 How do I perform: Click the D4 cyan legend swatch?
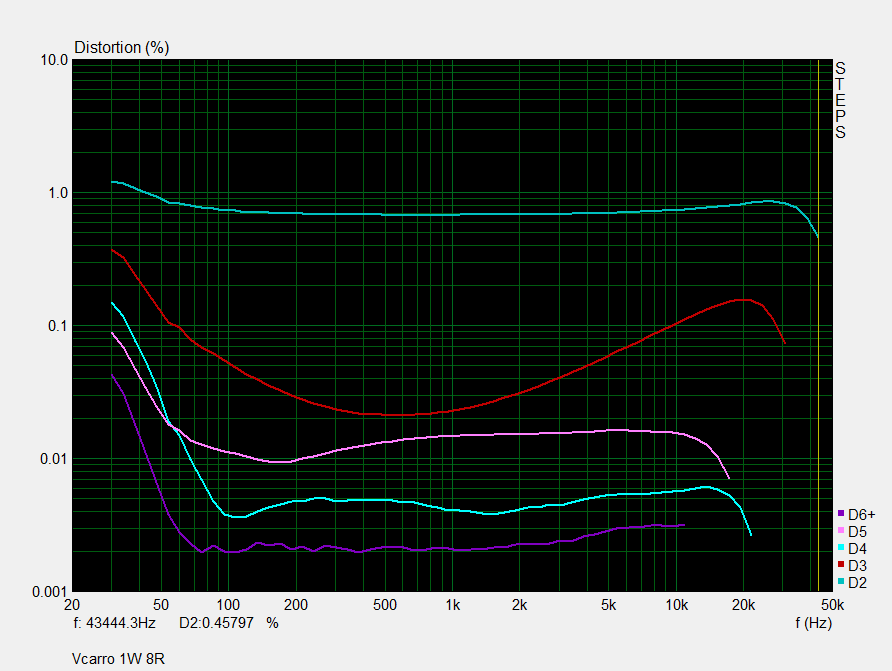click(841, 548)
